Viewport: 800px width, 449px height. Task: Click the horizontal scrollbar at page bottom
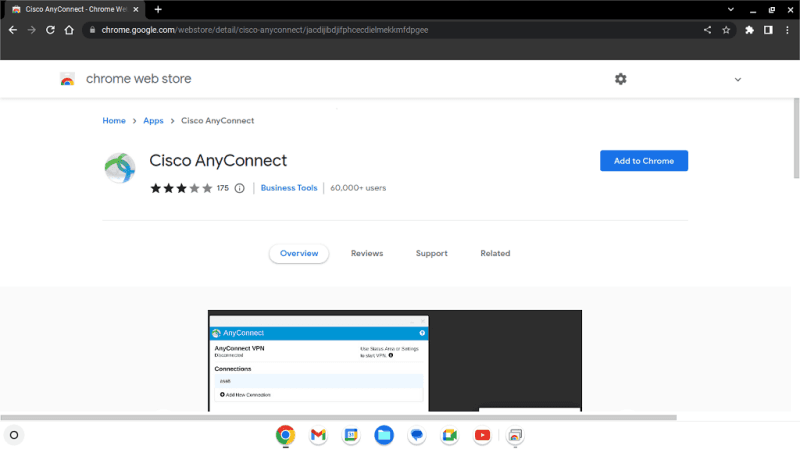pyautogui.click(x=340, y=417)
